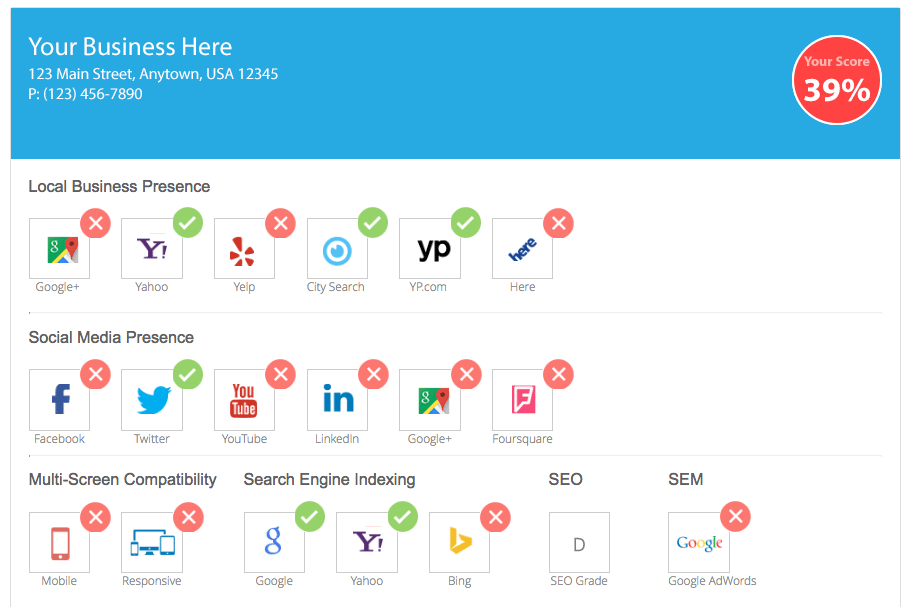
Task: Click the Yelp icon in Local Business Presence
Action: [244, 249]
